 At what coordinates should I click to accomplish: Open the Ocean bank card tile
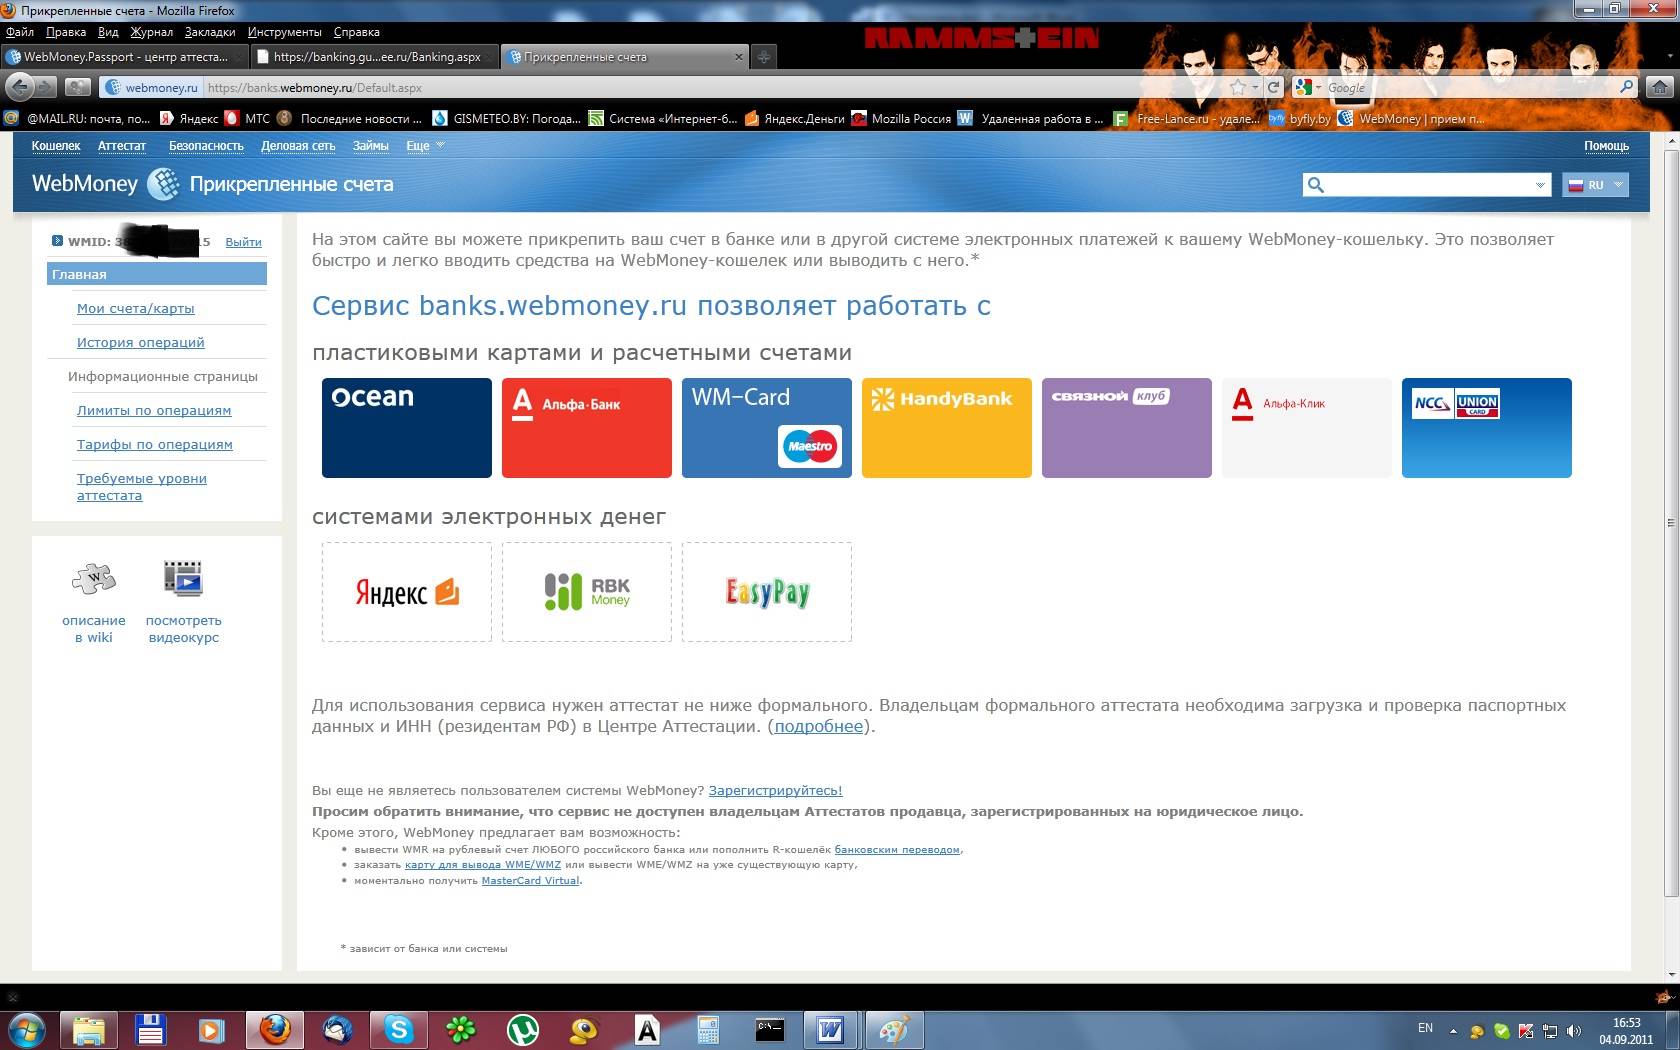[407, 428]
